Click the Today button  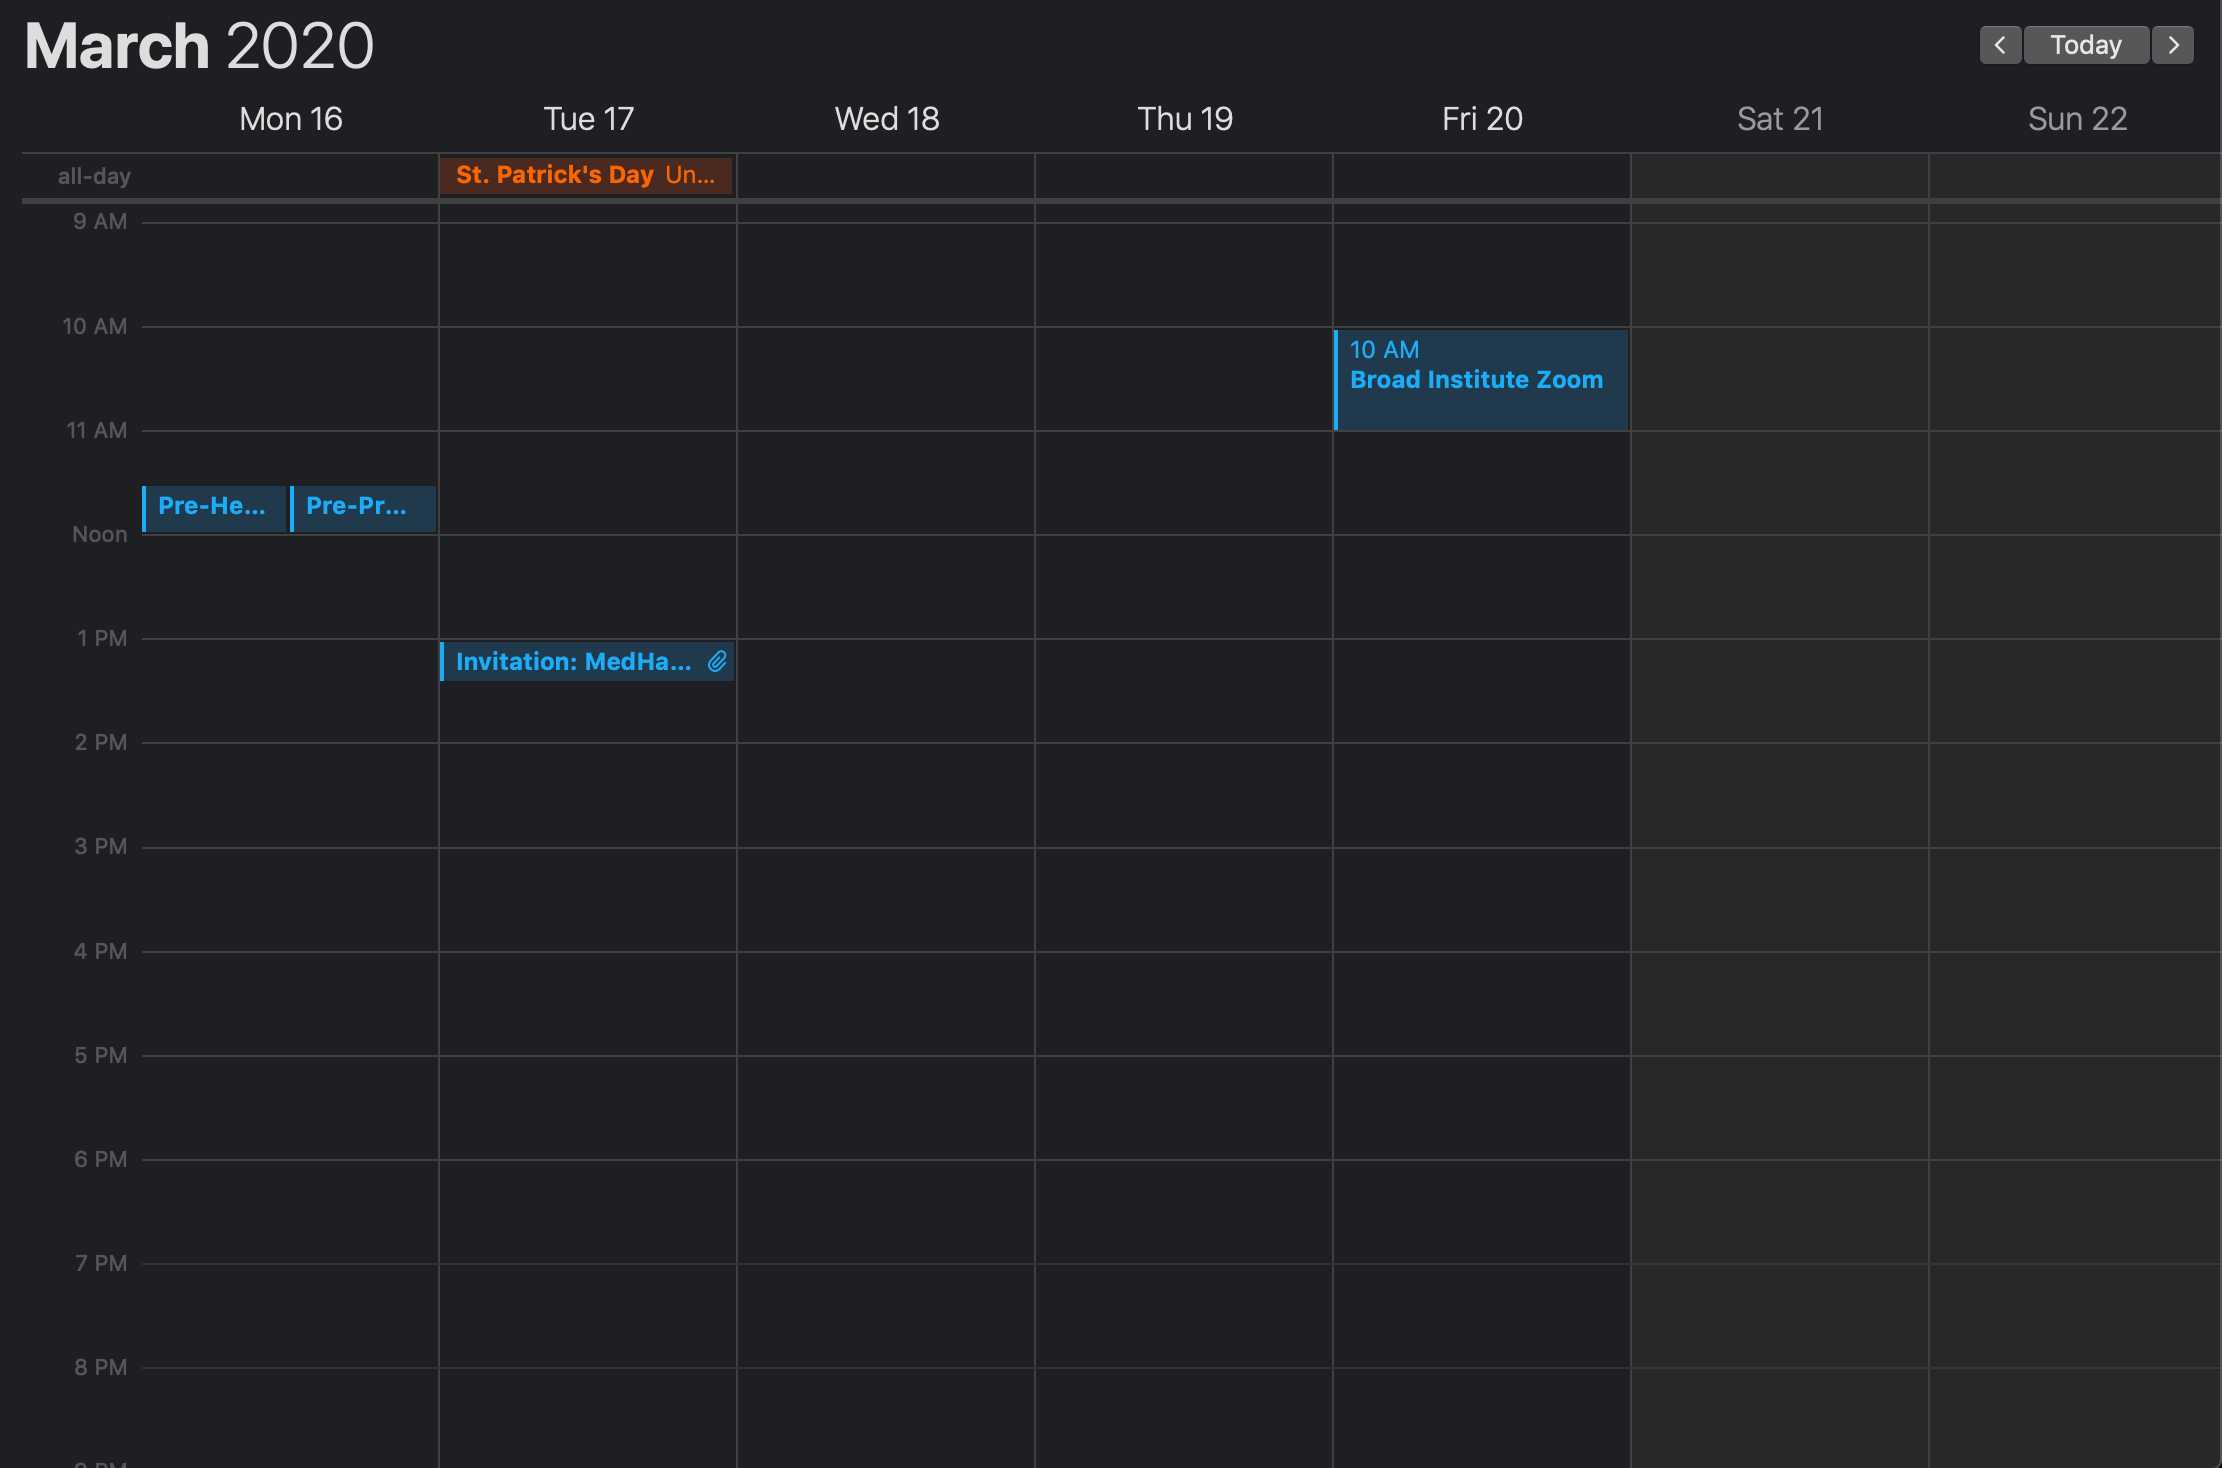(x=2086, y=45)
